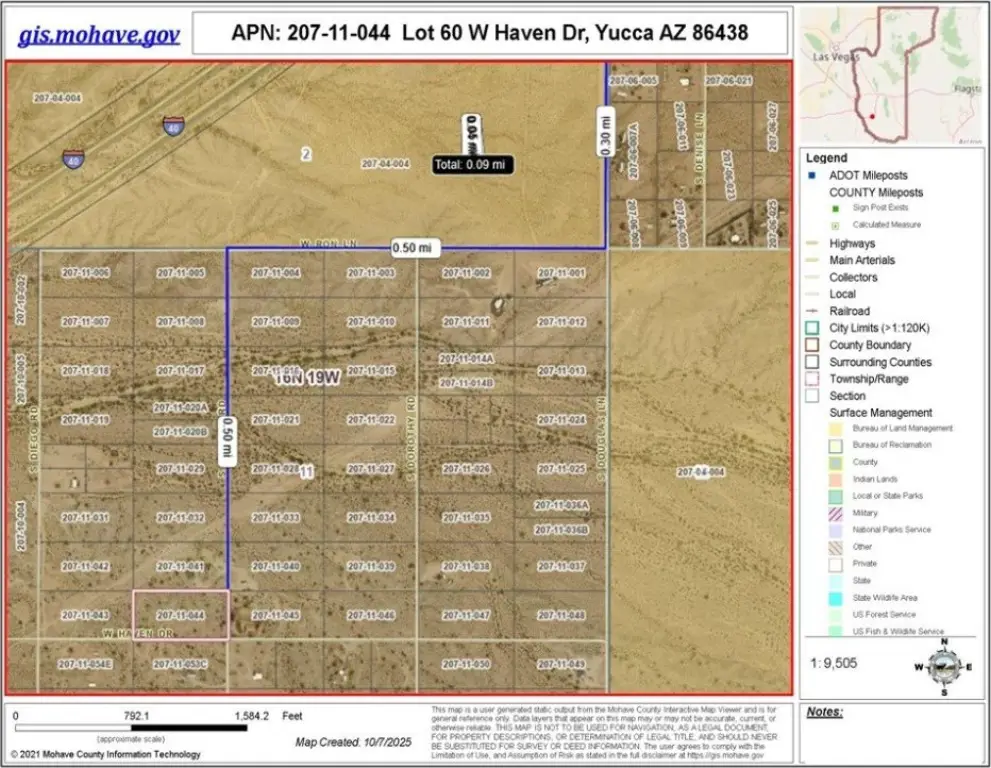Click the State Wildlife Area color swatch
This screenshot has height=768, width=991.
coord(832,598)
